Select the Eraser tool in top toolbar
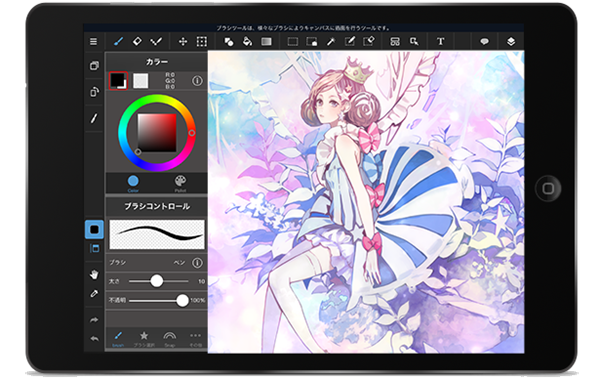 137,41
